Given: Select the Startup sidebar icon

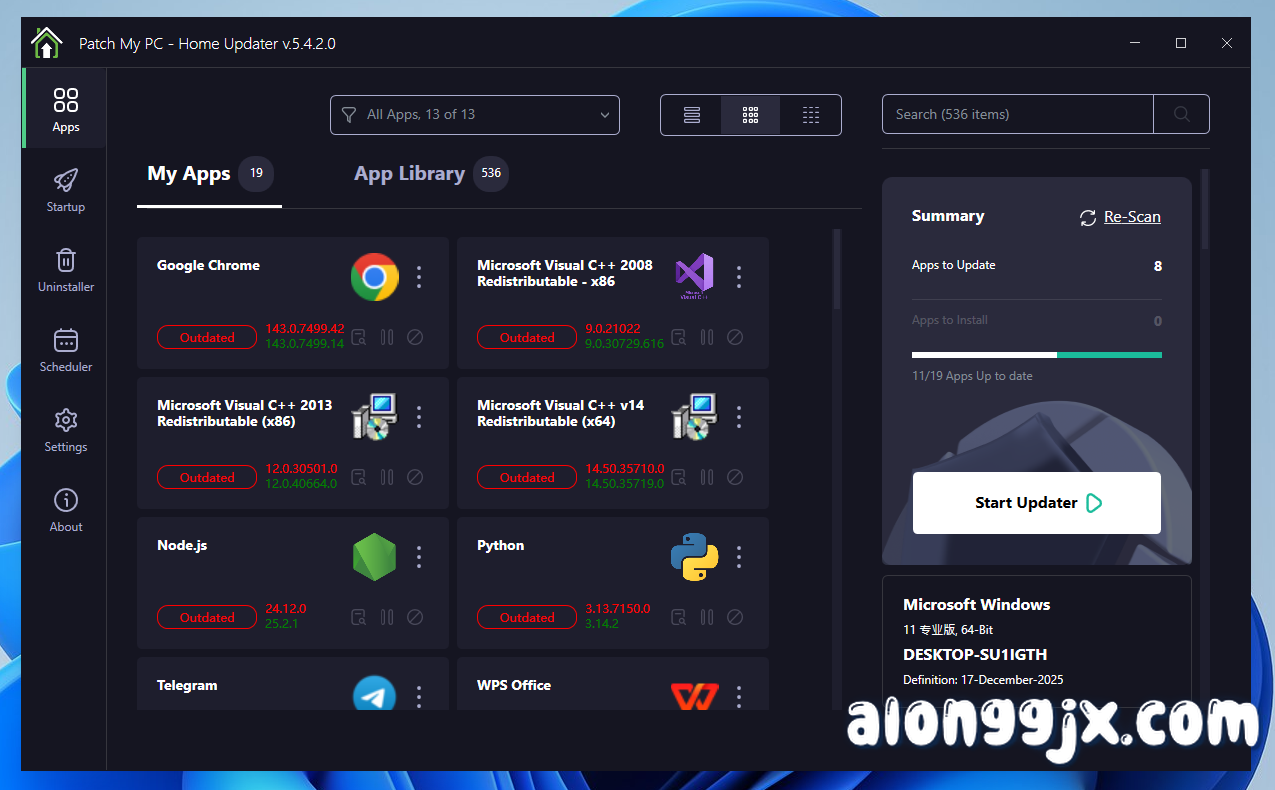Looking at the screenshot, I should 65,190.
